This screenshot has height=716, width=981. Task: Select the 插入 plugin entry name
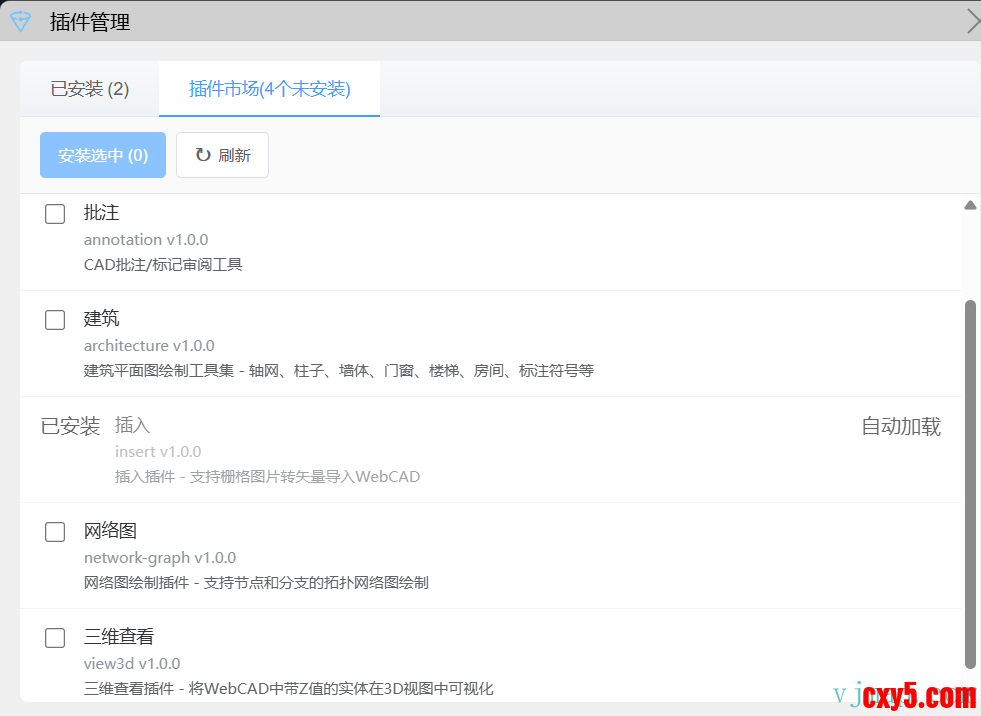[133, 426]
